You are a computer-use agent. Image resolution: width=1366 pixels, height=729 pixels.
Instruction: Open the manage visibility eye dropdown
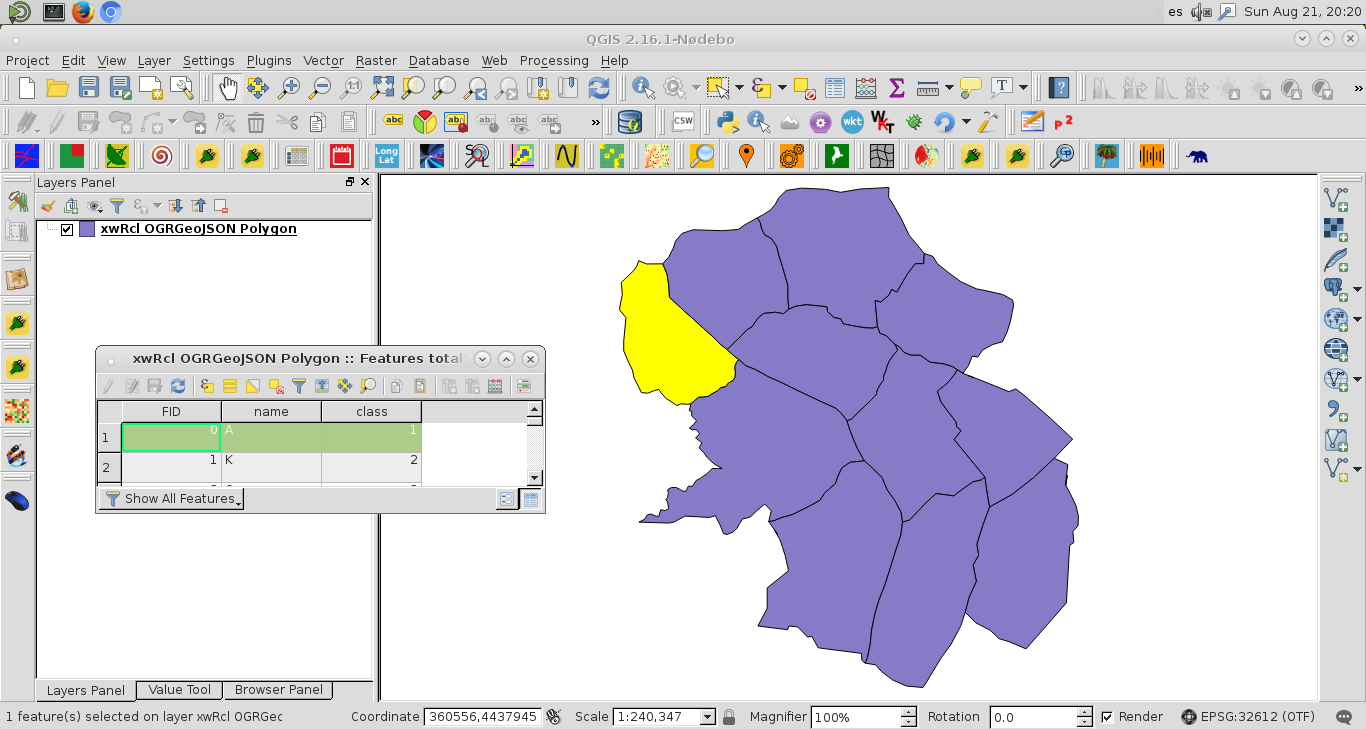[x=96, y=206]
